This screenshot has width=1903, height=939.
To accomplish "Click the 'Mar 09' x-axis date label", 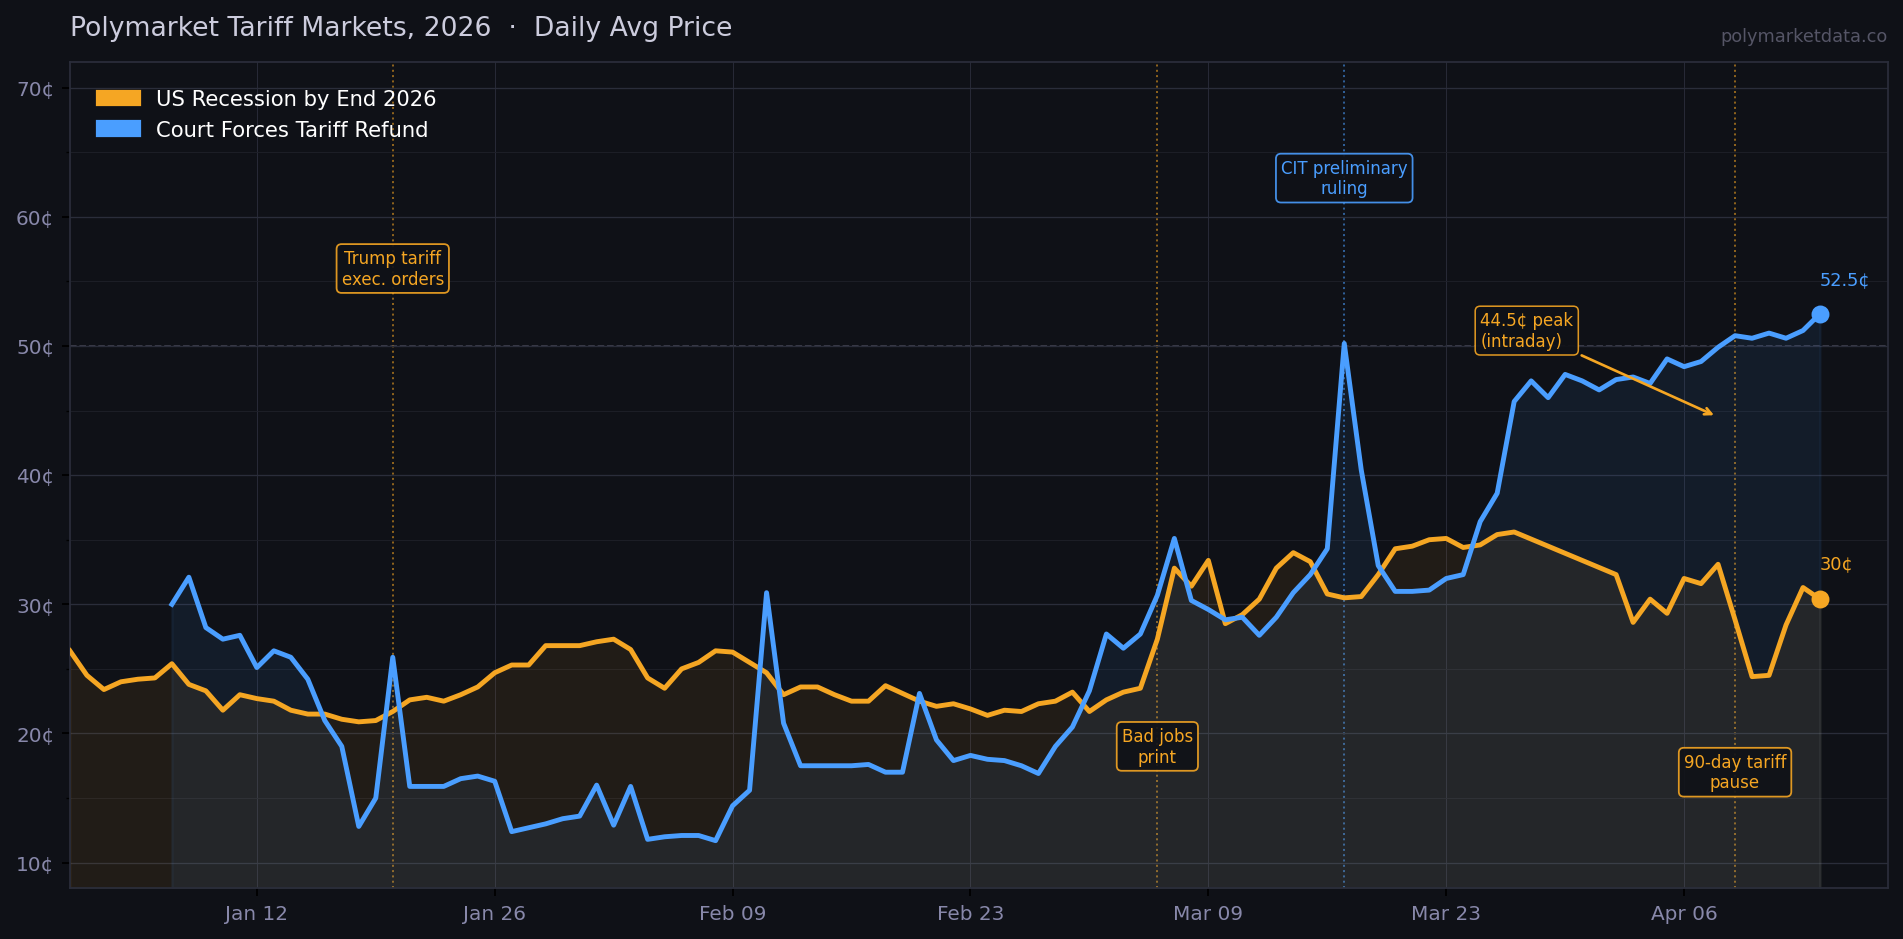I will [1207, 913].
